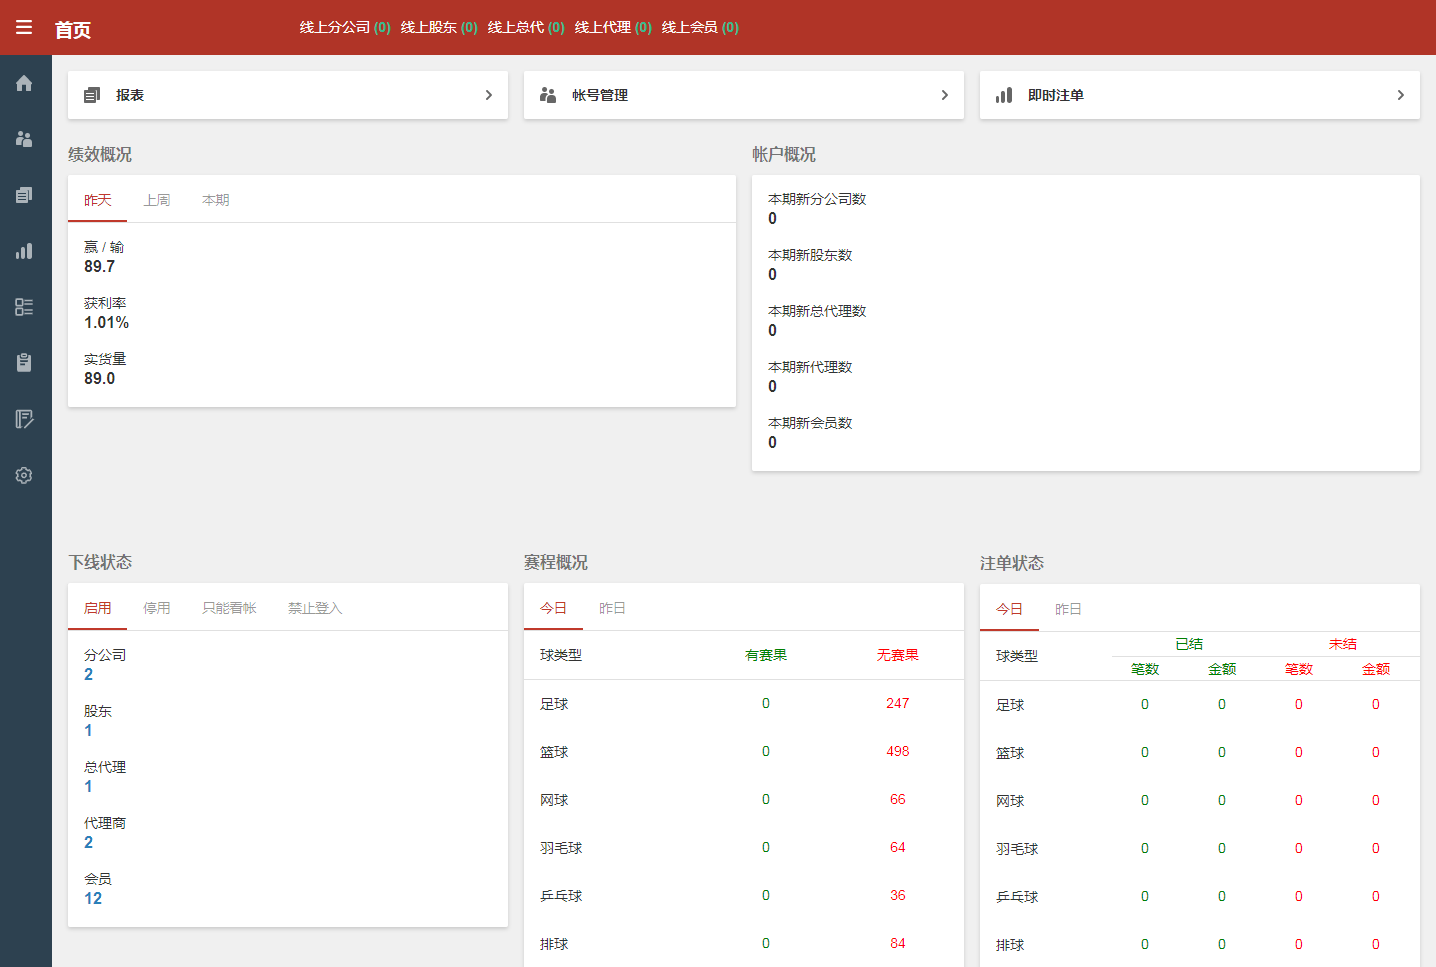Click the 线上会员 link in header

coord(699,27)
